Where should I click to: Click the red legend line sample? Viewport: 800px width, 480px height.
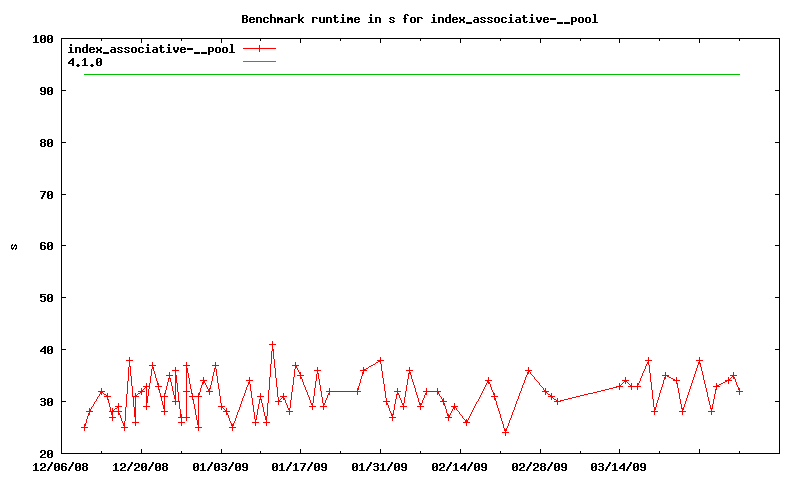coord(259,49)
